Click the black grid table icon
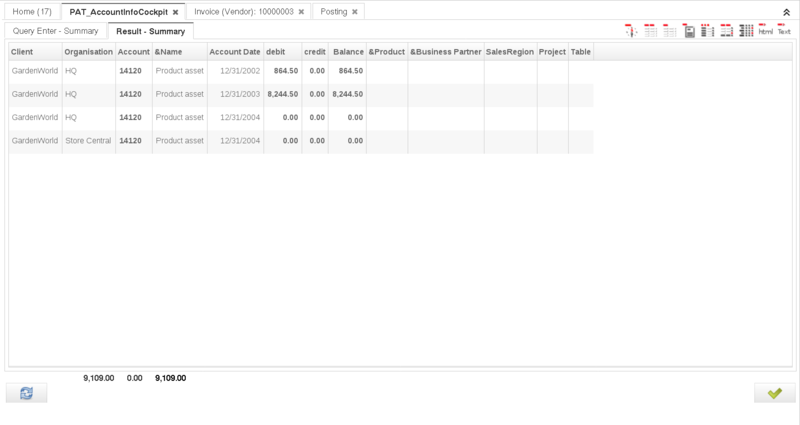The image size is (800, 425). 746,31
